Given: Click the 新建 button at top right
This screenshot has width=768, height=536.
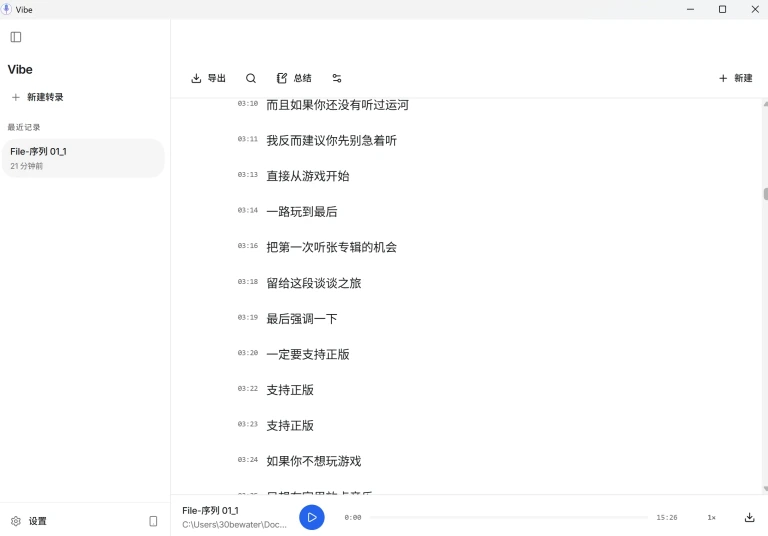Looking at the screenshot, I should tap(735, 78).
